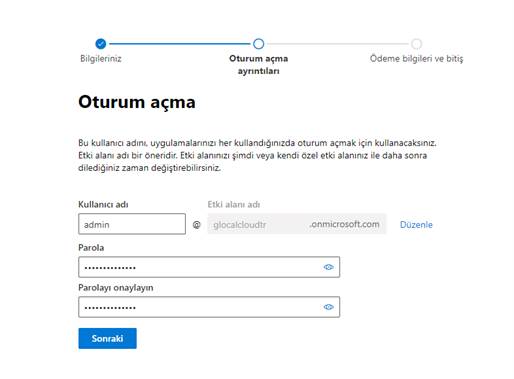Click the Parolayı onaylayın password field

(209, 307)
